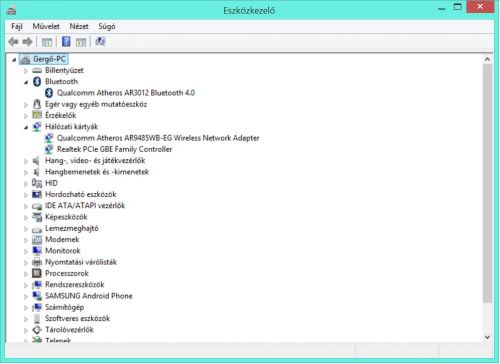Minimize the Eszközkezelő window
The width and height of the screenshot is (500, 364).
[442, 7]
